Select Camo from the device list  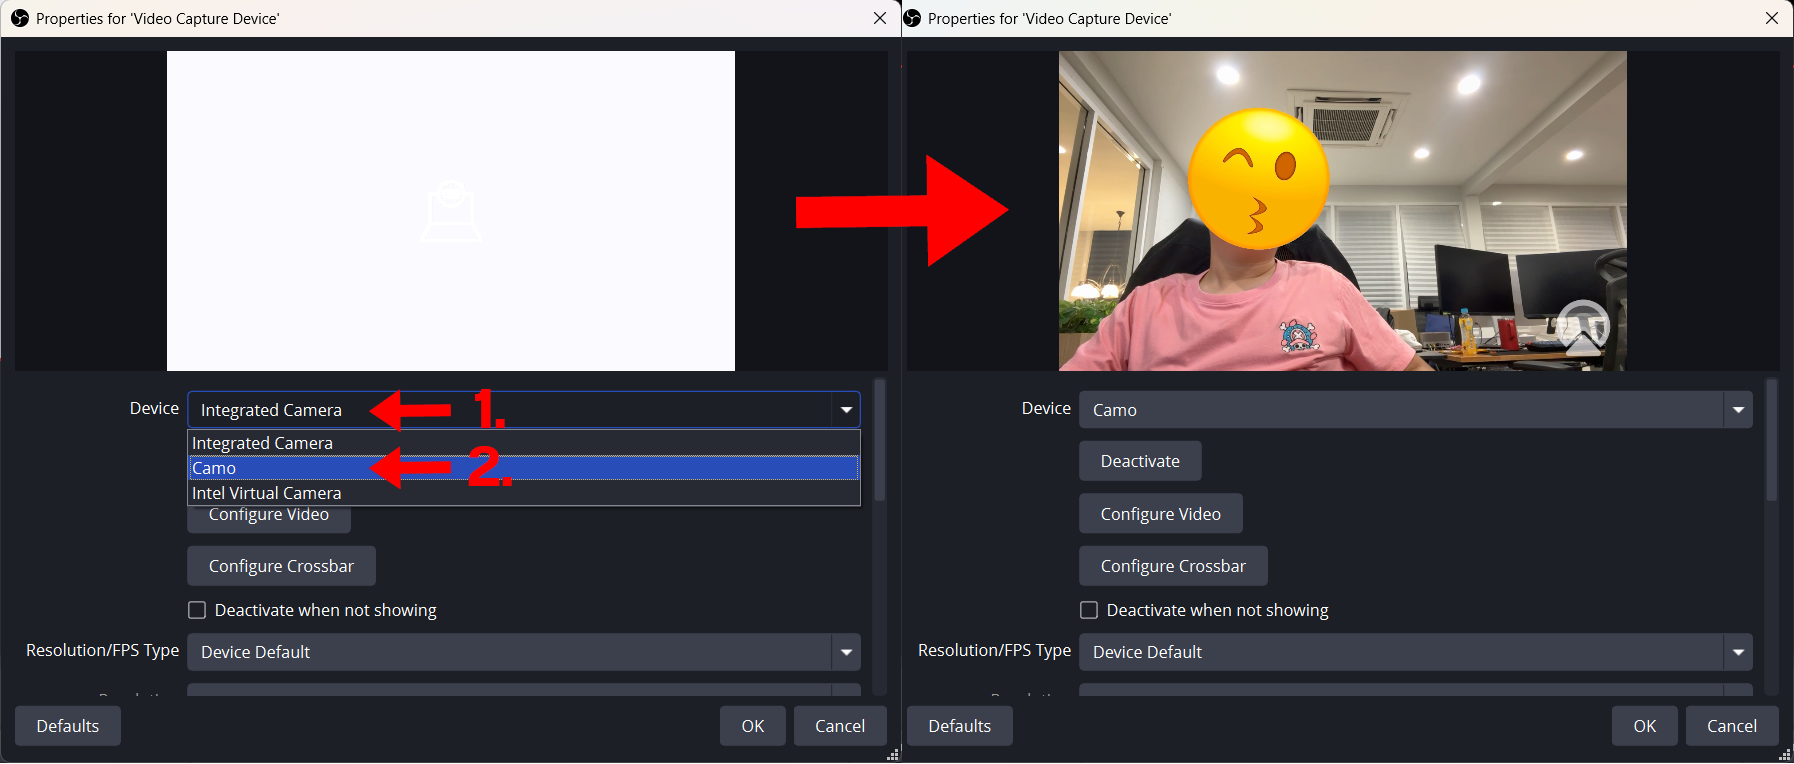[x=214, y=468]
